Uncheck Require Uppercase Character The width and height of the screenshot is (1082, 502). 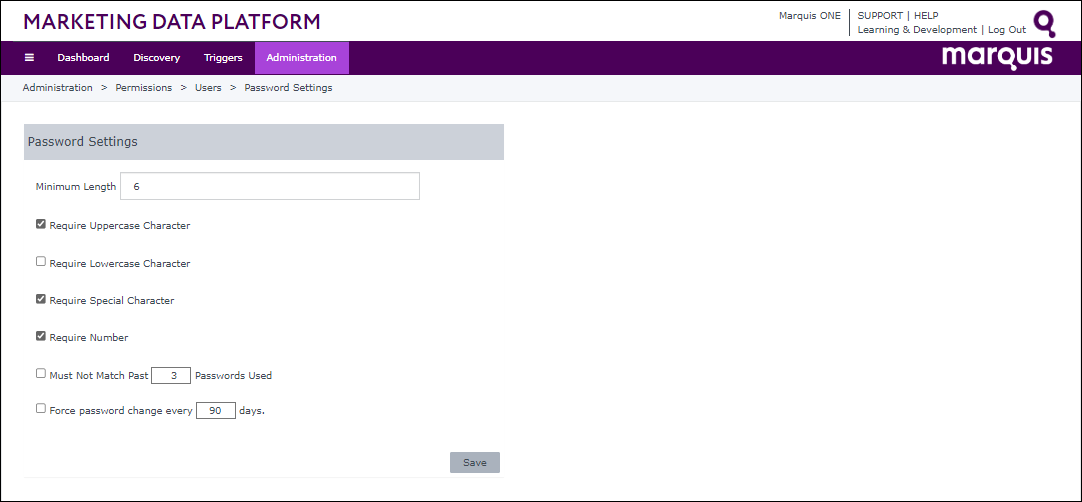click(x=41, y=224)
